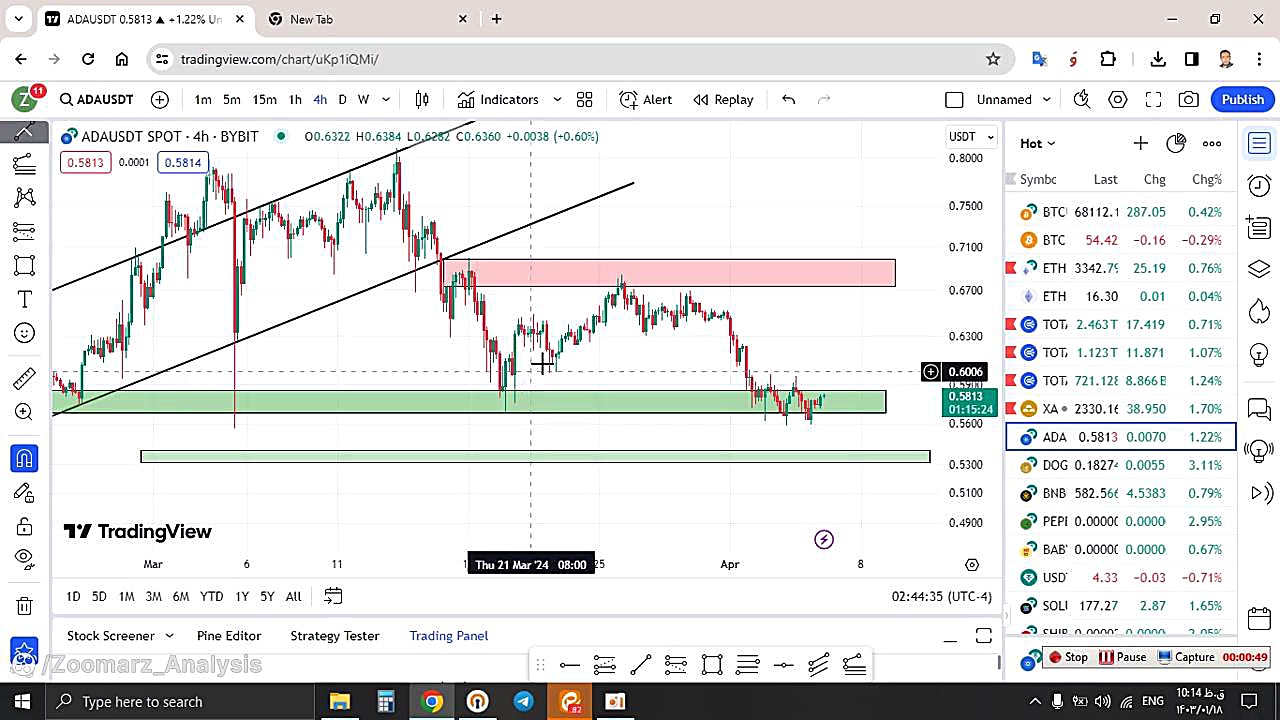Open the indicator templates grid icon
Image resolution: width=1280 pixels, height=720 pixels.
(x=584, y=99)
